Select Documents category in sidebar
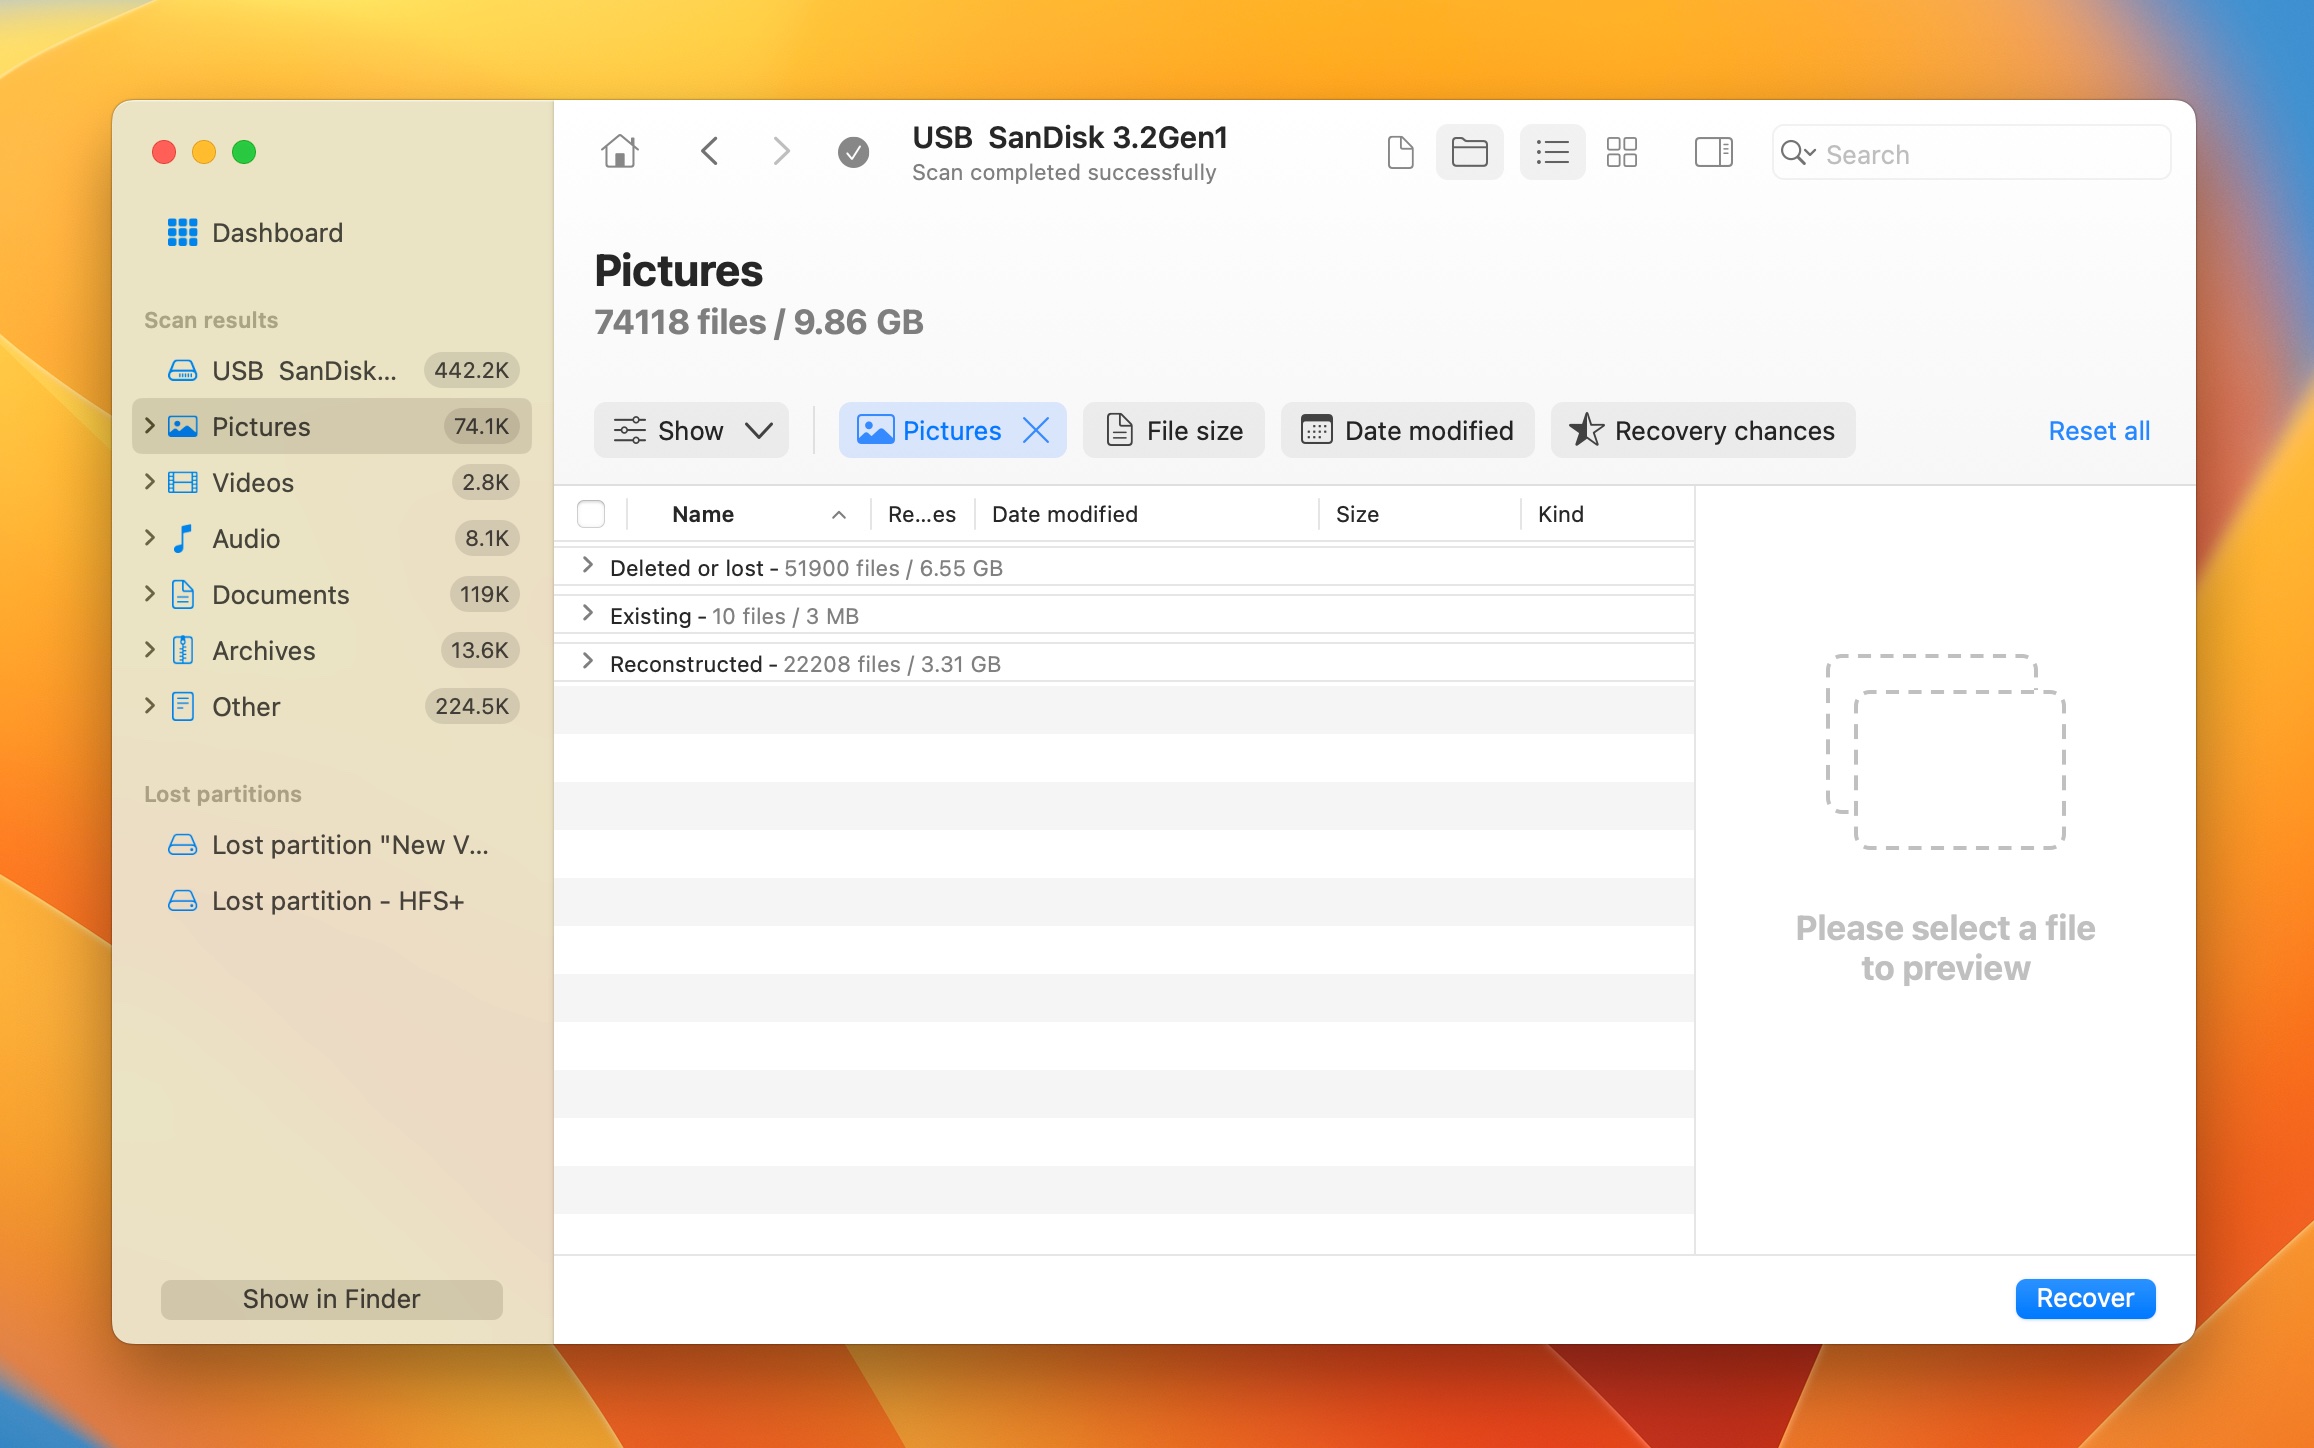 [332, 595]
